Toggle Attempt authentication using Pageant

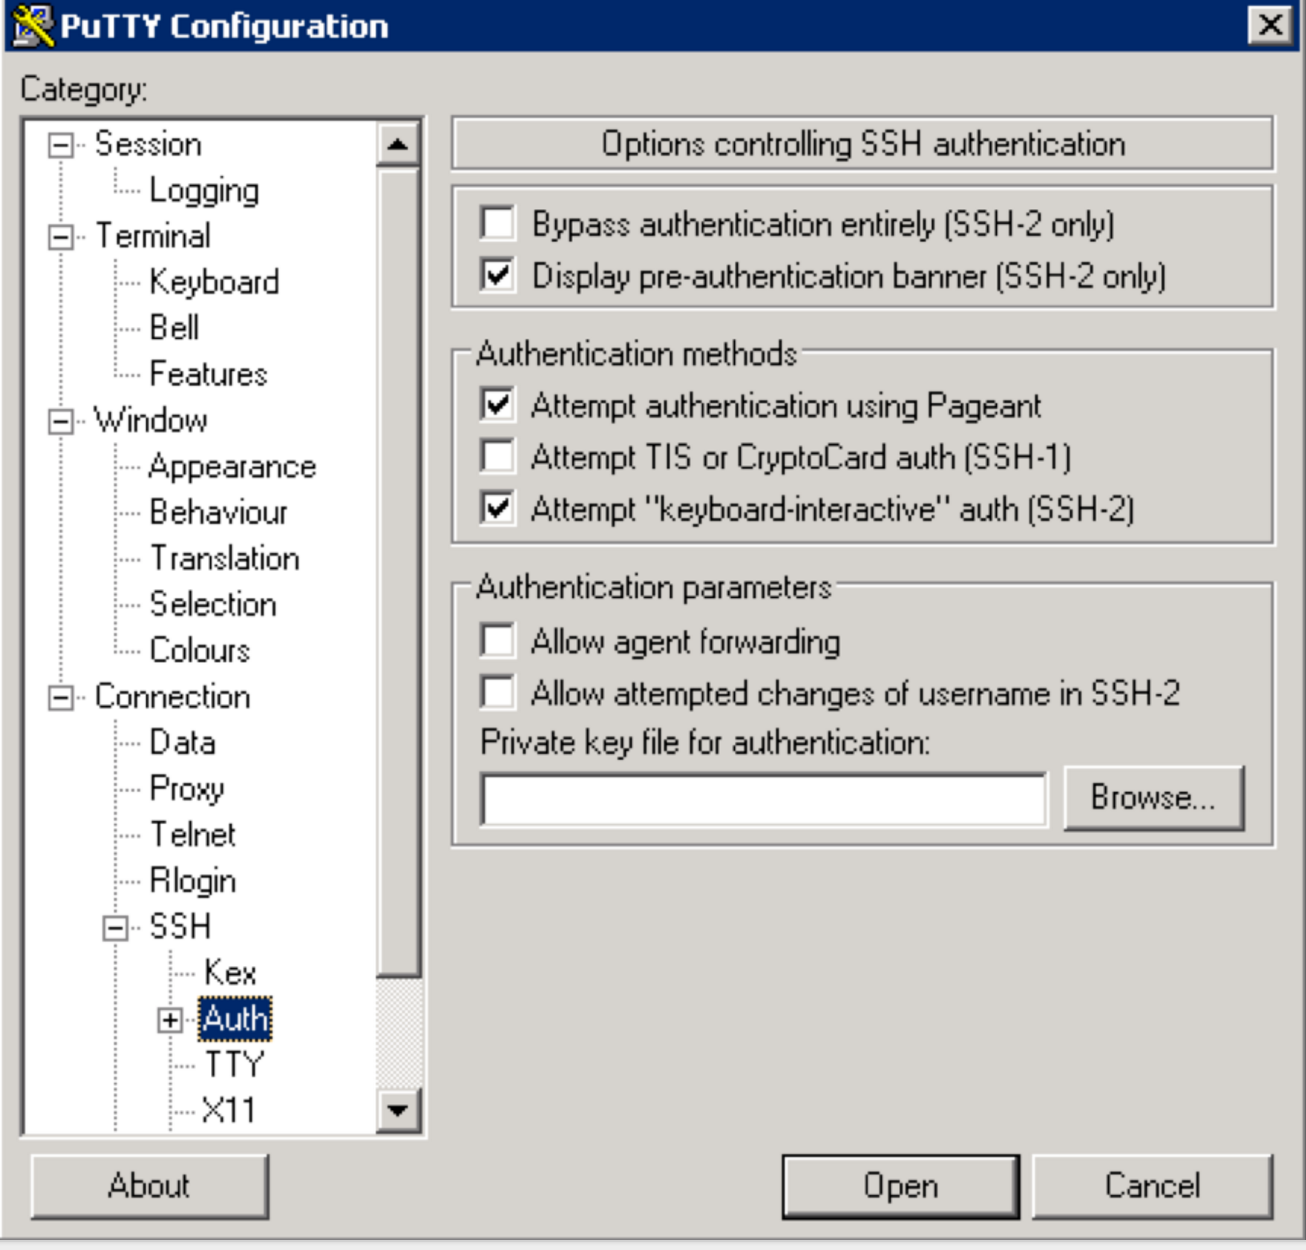(497, 404)
